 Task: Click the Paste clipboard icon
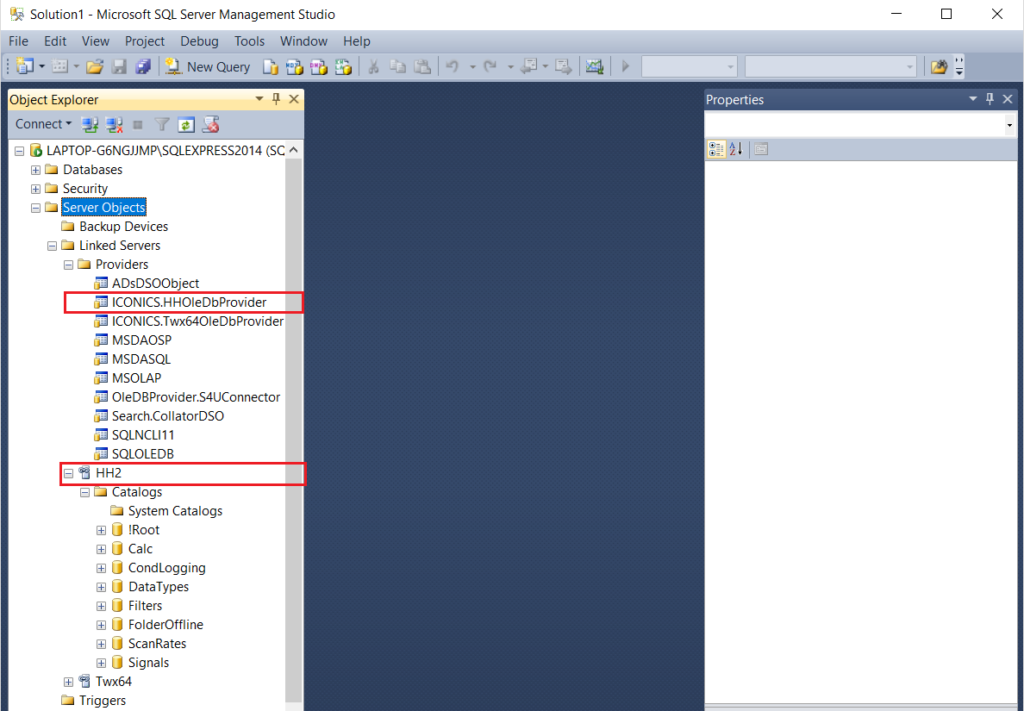pos(423,66)
